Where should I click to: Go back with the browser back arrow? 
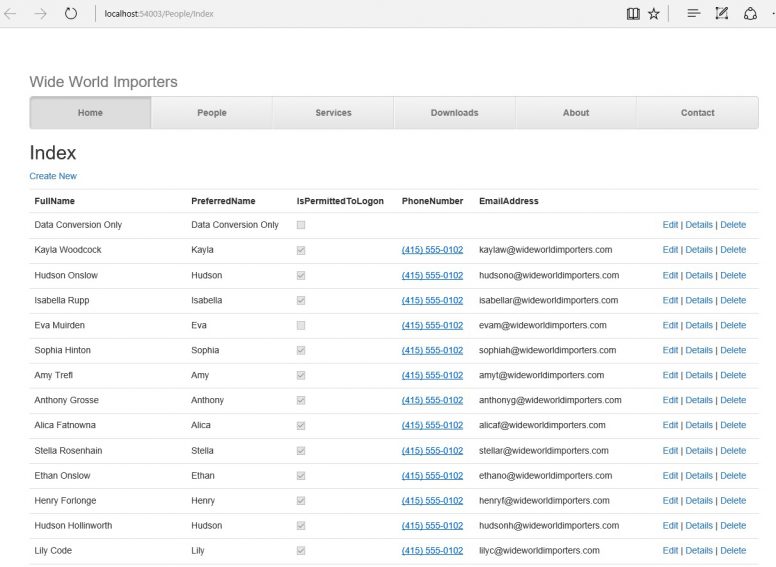coord(10,14)
